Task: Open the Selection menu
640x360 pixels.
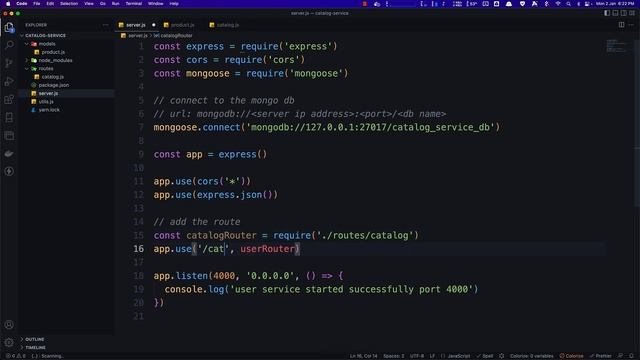Action: coord(69,4)
